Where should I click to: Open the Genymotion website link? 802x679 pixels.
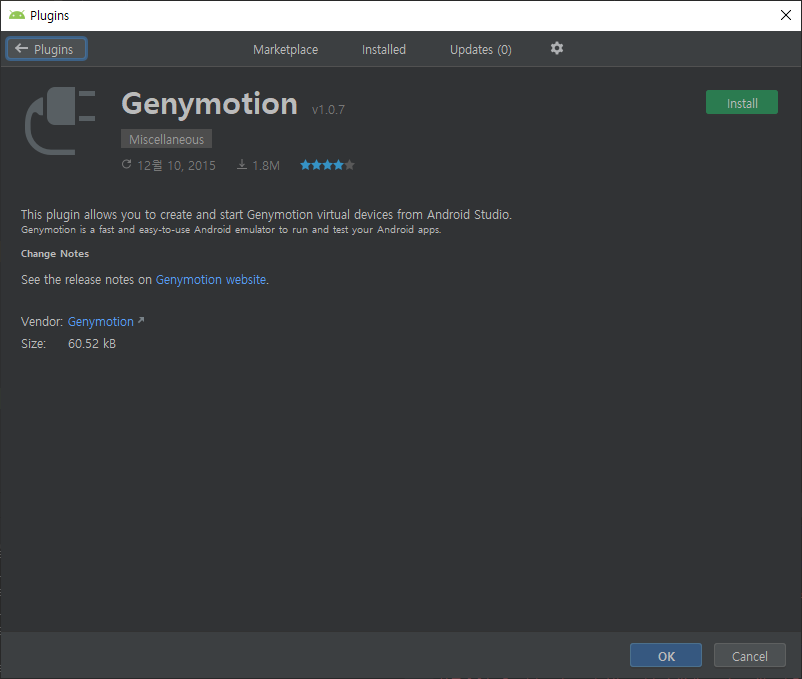[x=211, y=280]
